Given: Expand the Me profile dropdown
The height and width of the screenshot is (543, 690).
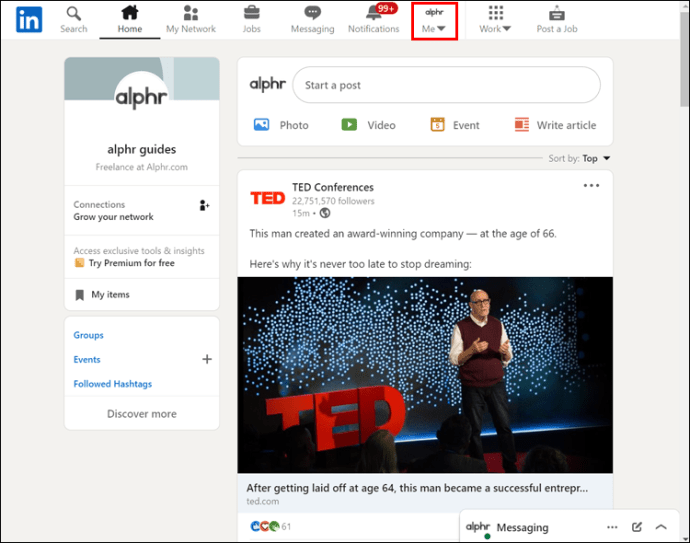Looking at the screenshot, I should [434, 21].
